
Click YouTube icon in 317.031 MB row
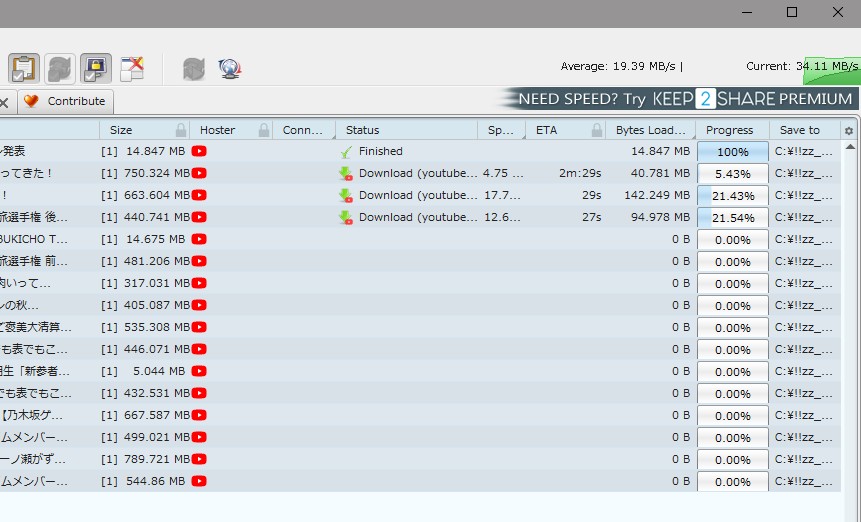click(199, 283)
